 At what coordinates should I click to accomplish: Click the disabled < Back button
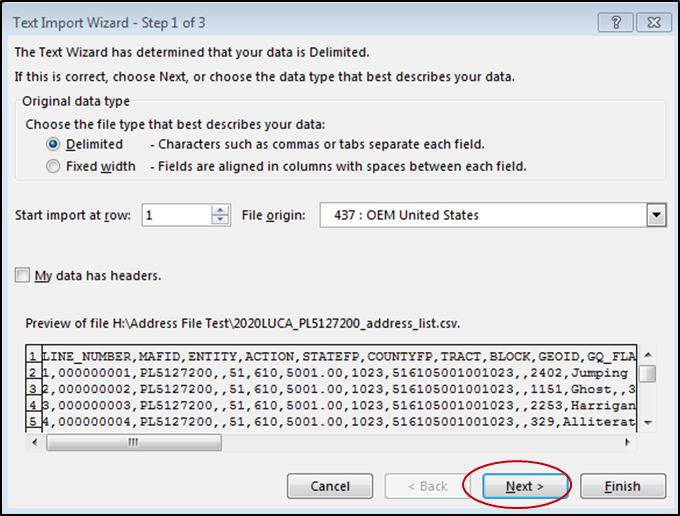click(428, 486)
